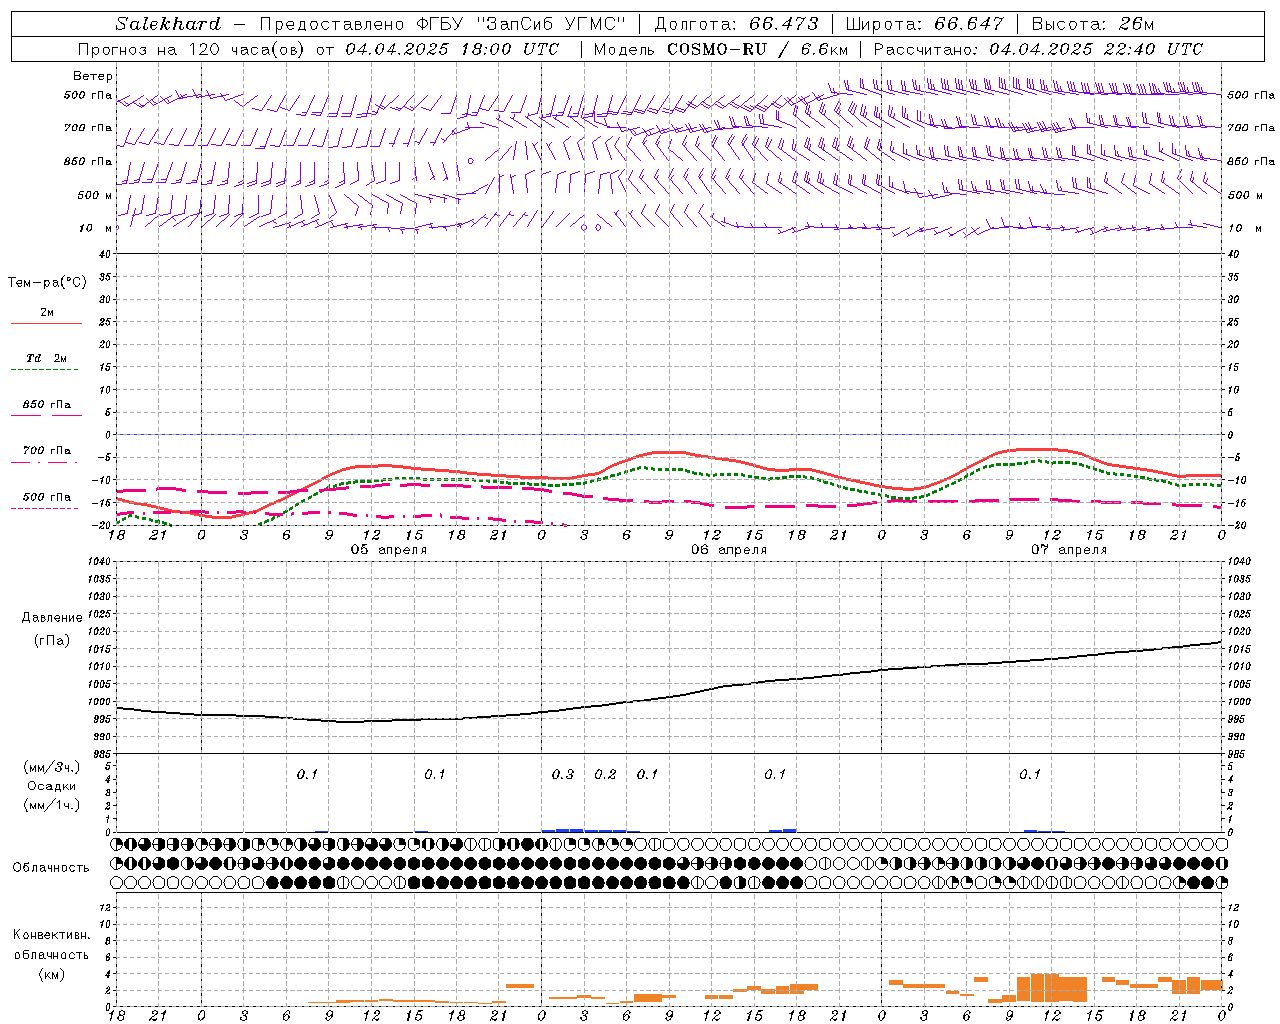Select the 2м temperature legend entry
1280x1024 pixels.
[x=47, y=313]
